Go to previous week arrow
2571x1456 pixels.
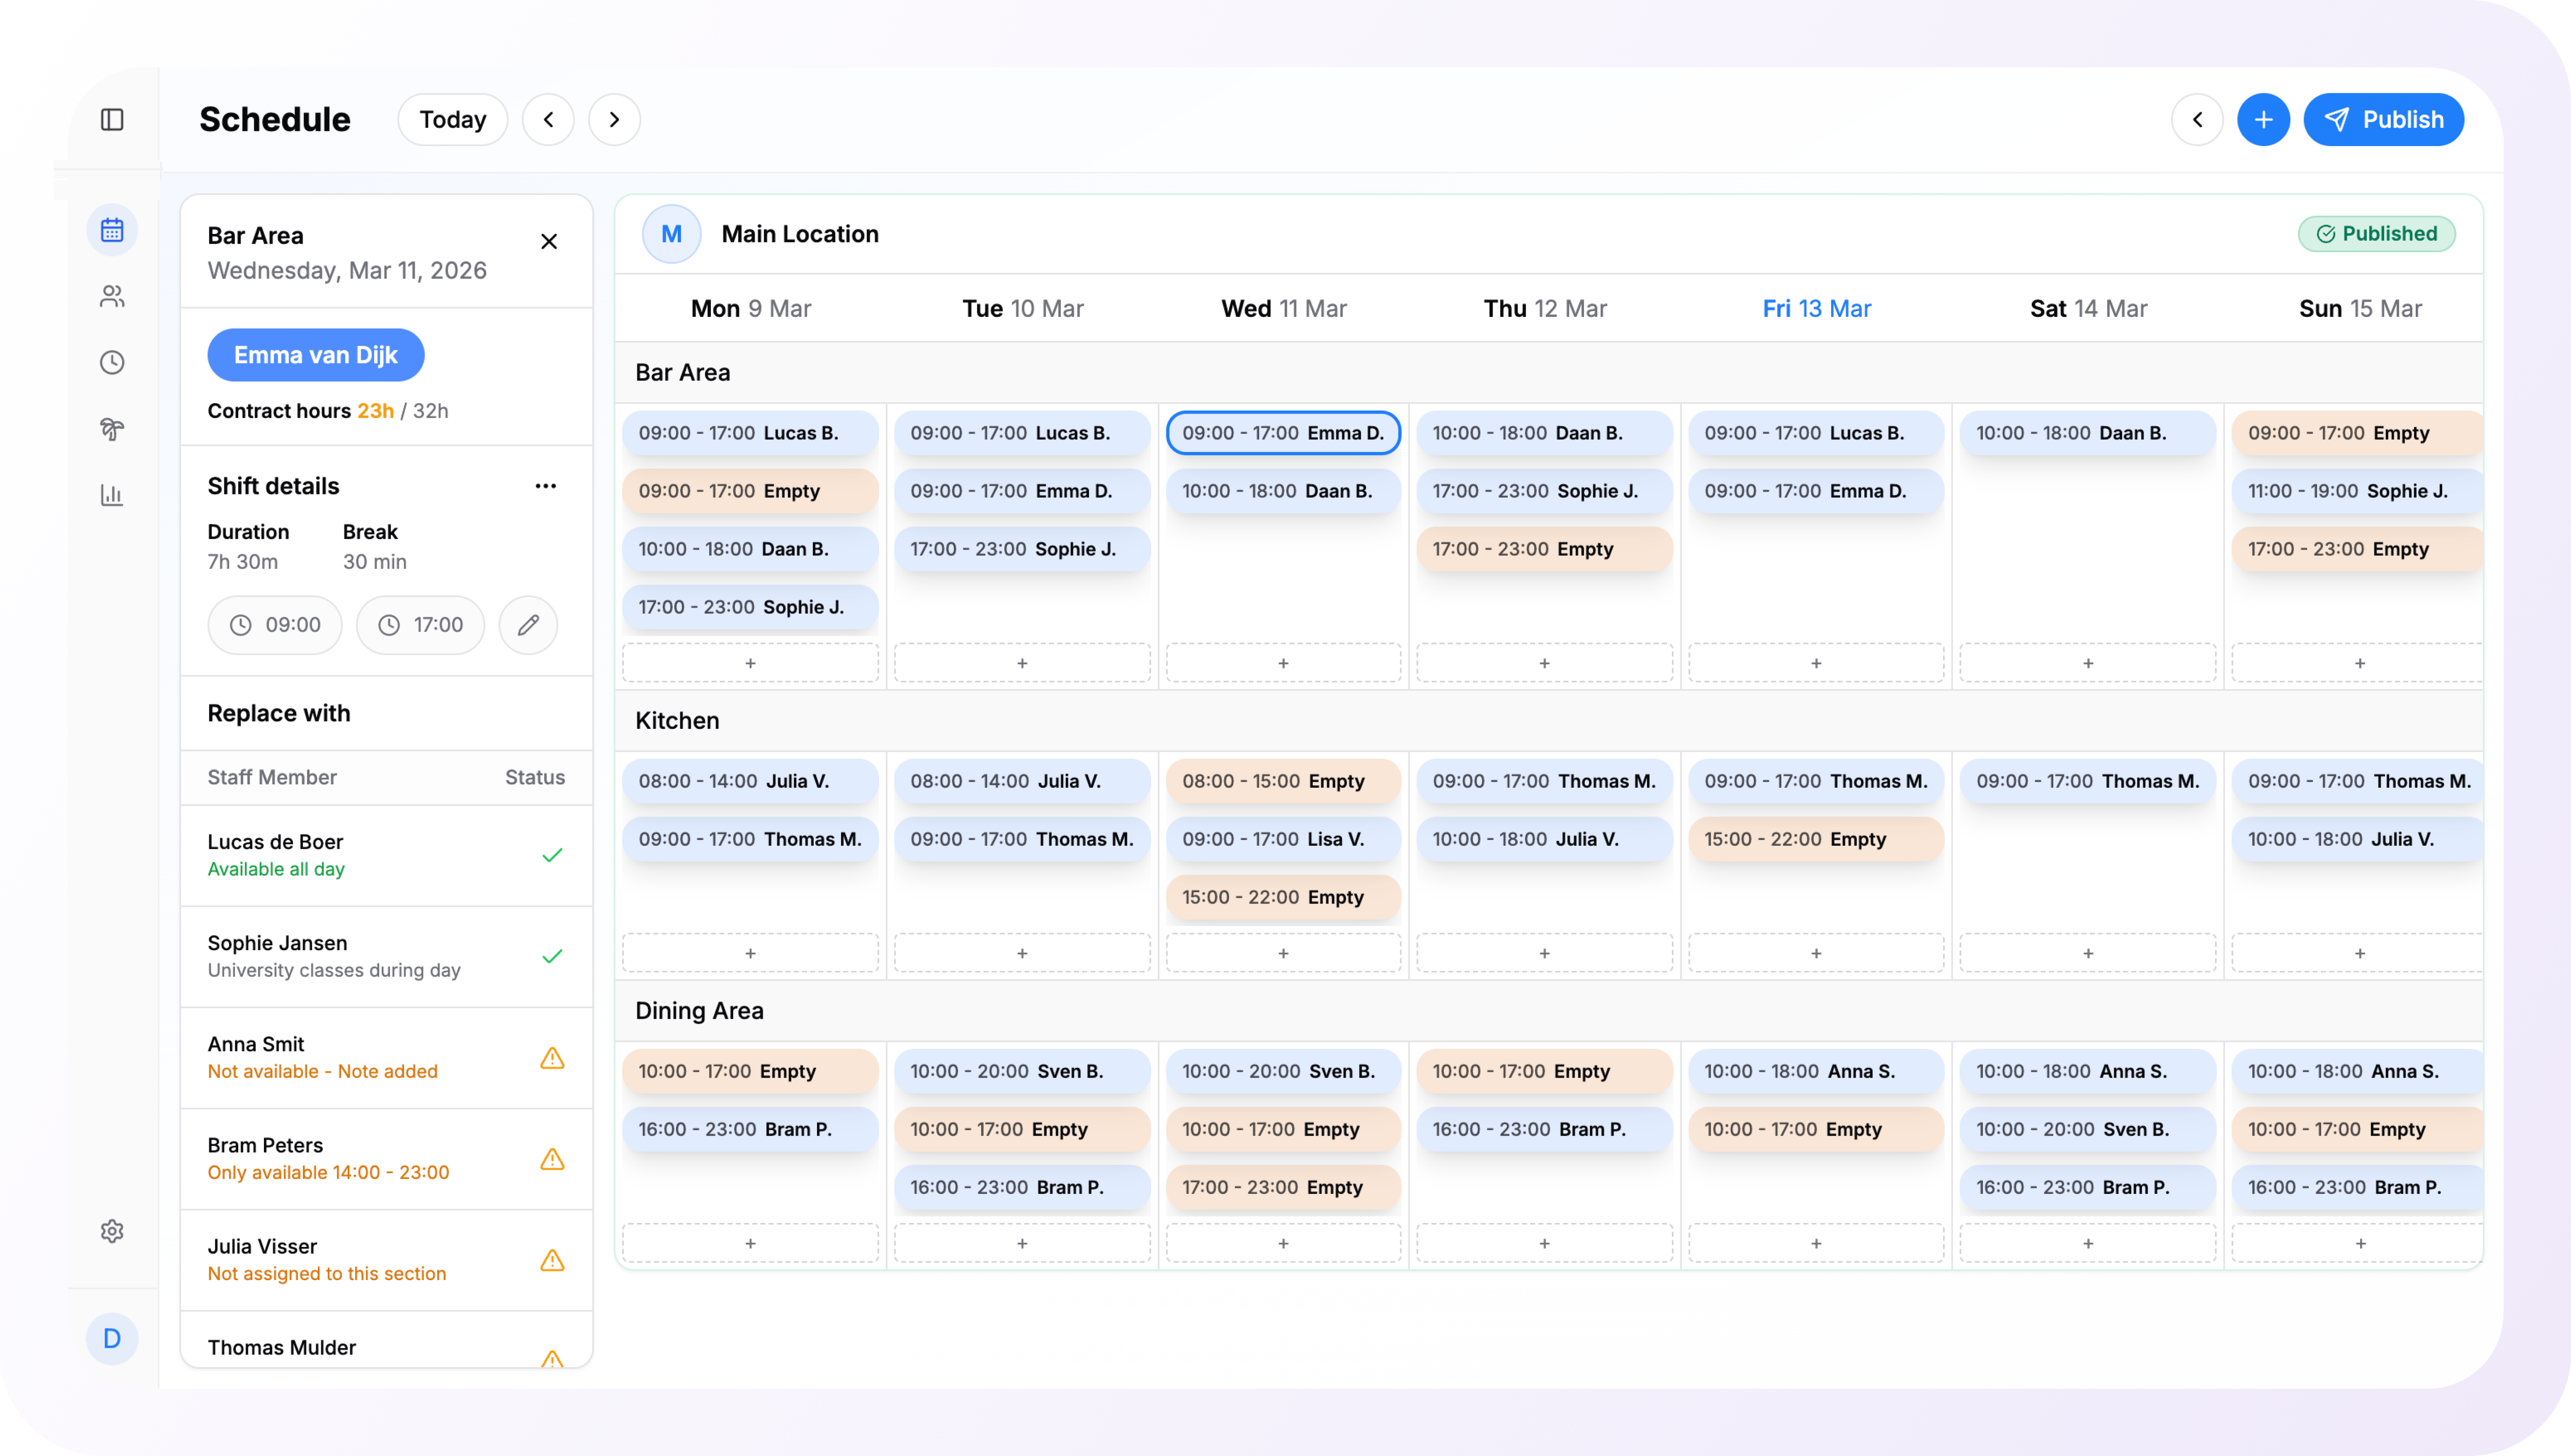point(548,120)
